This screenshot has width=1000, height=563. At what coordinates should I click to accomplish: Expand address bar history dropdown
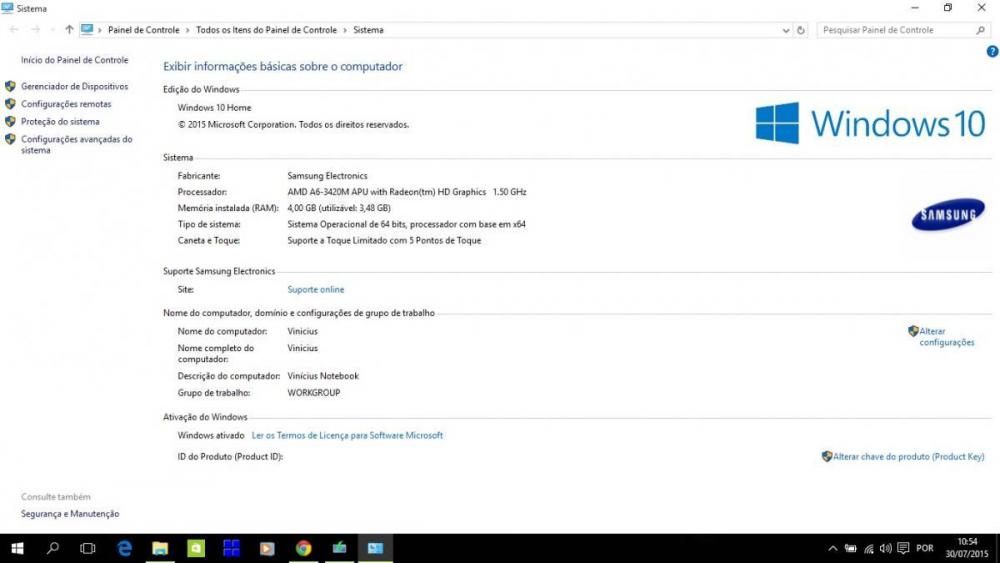[787, 30]
